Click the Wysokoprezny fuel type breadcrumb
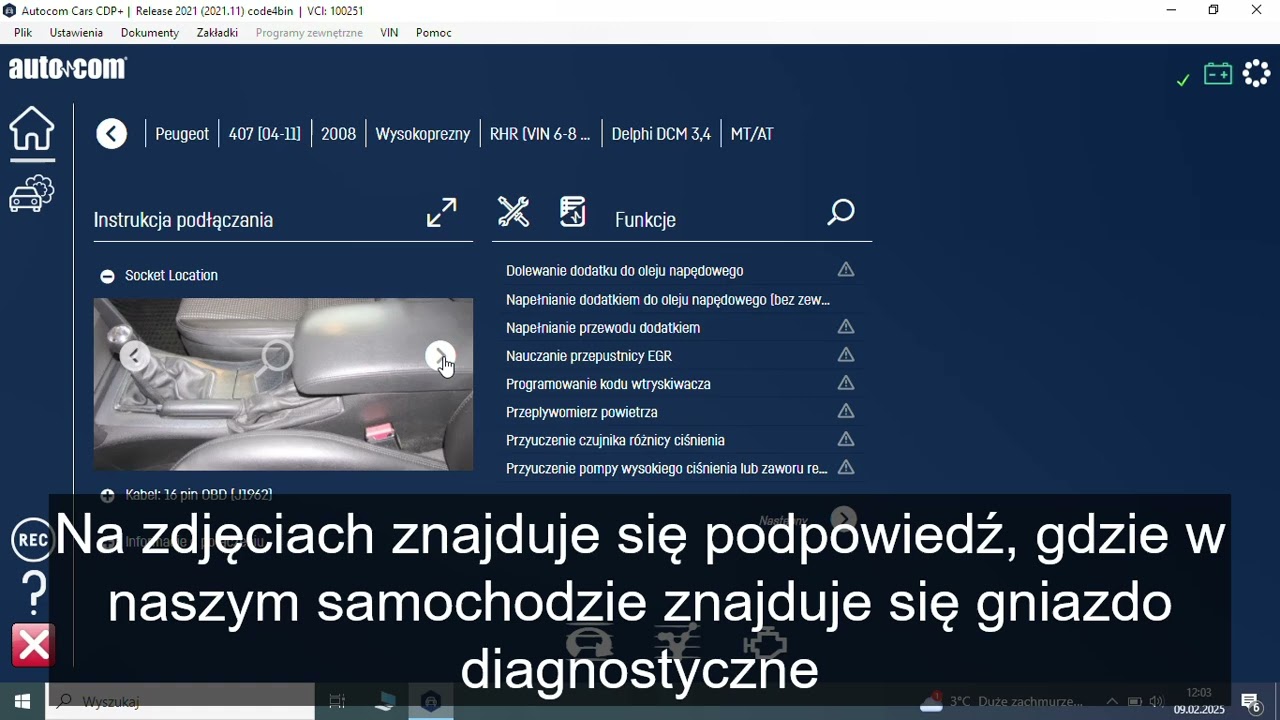Viewport: 1280px width, 720px height. [x=423, y=134]
